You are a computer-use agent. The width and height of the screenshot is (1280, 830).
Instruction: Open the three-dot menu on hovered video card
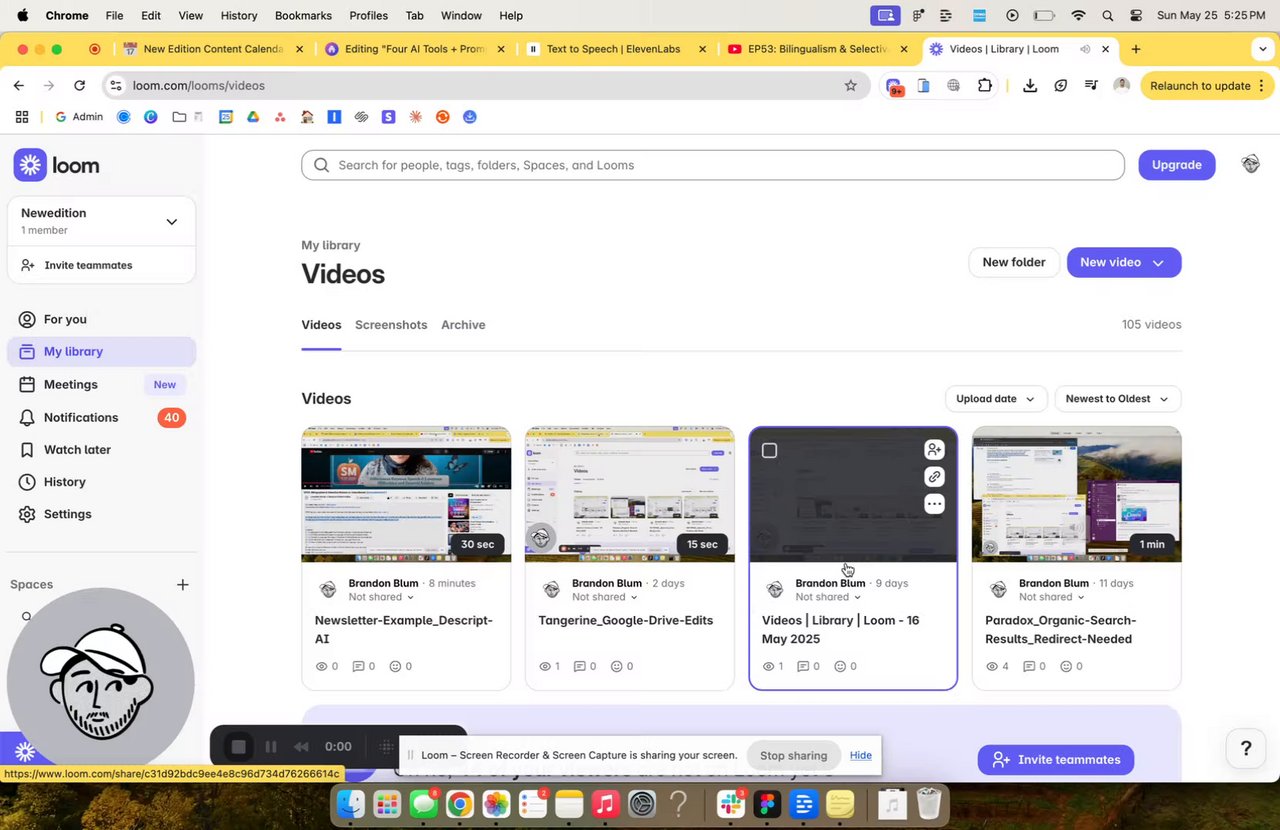934,504
